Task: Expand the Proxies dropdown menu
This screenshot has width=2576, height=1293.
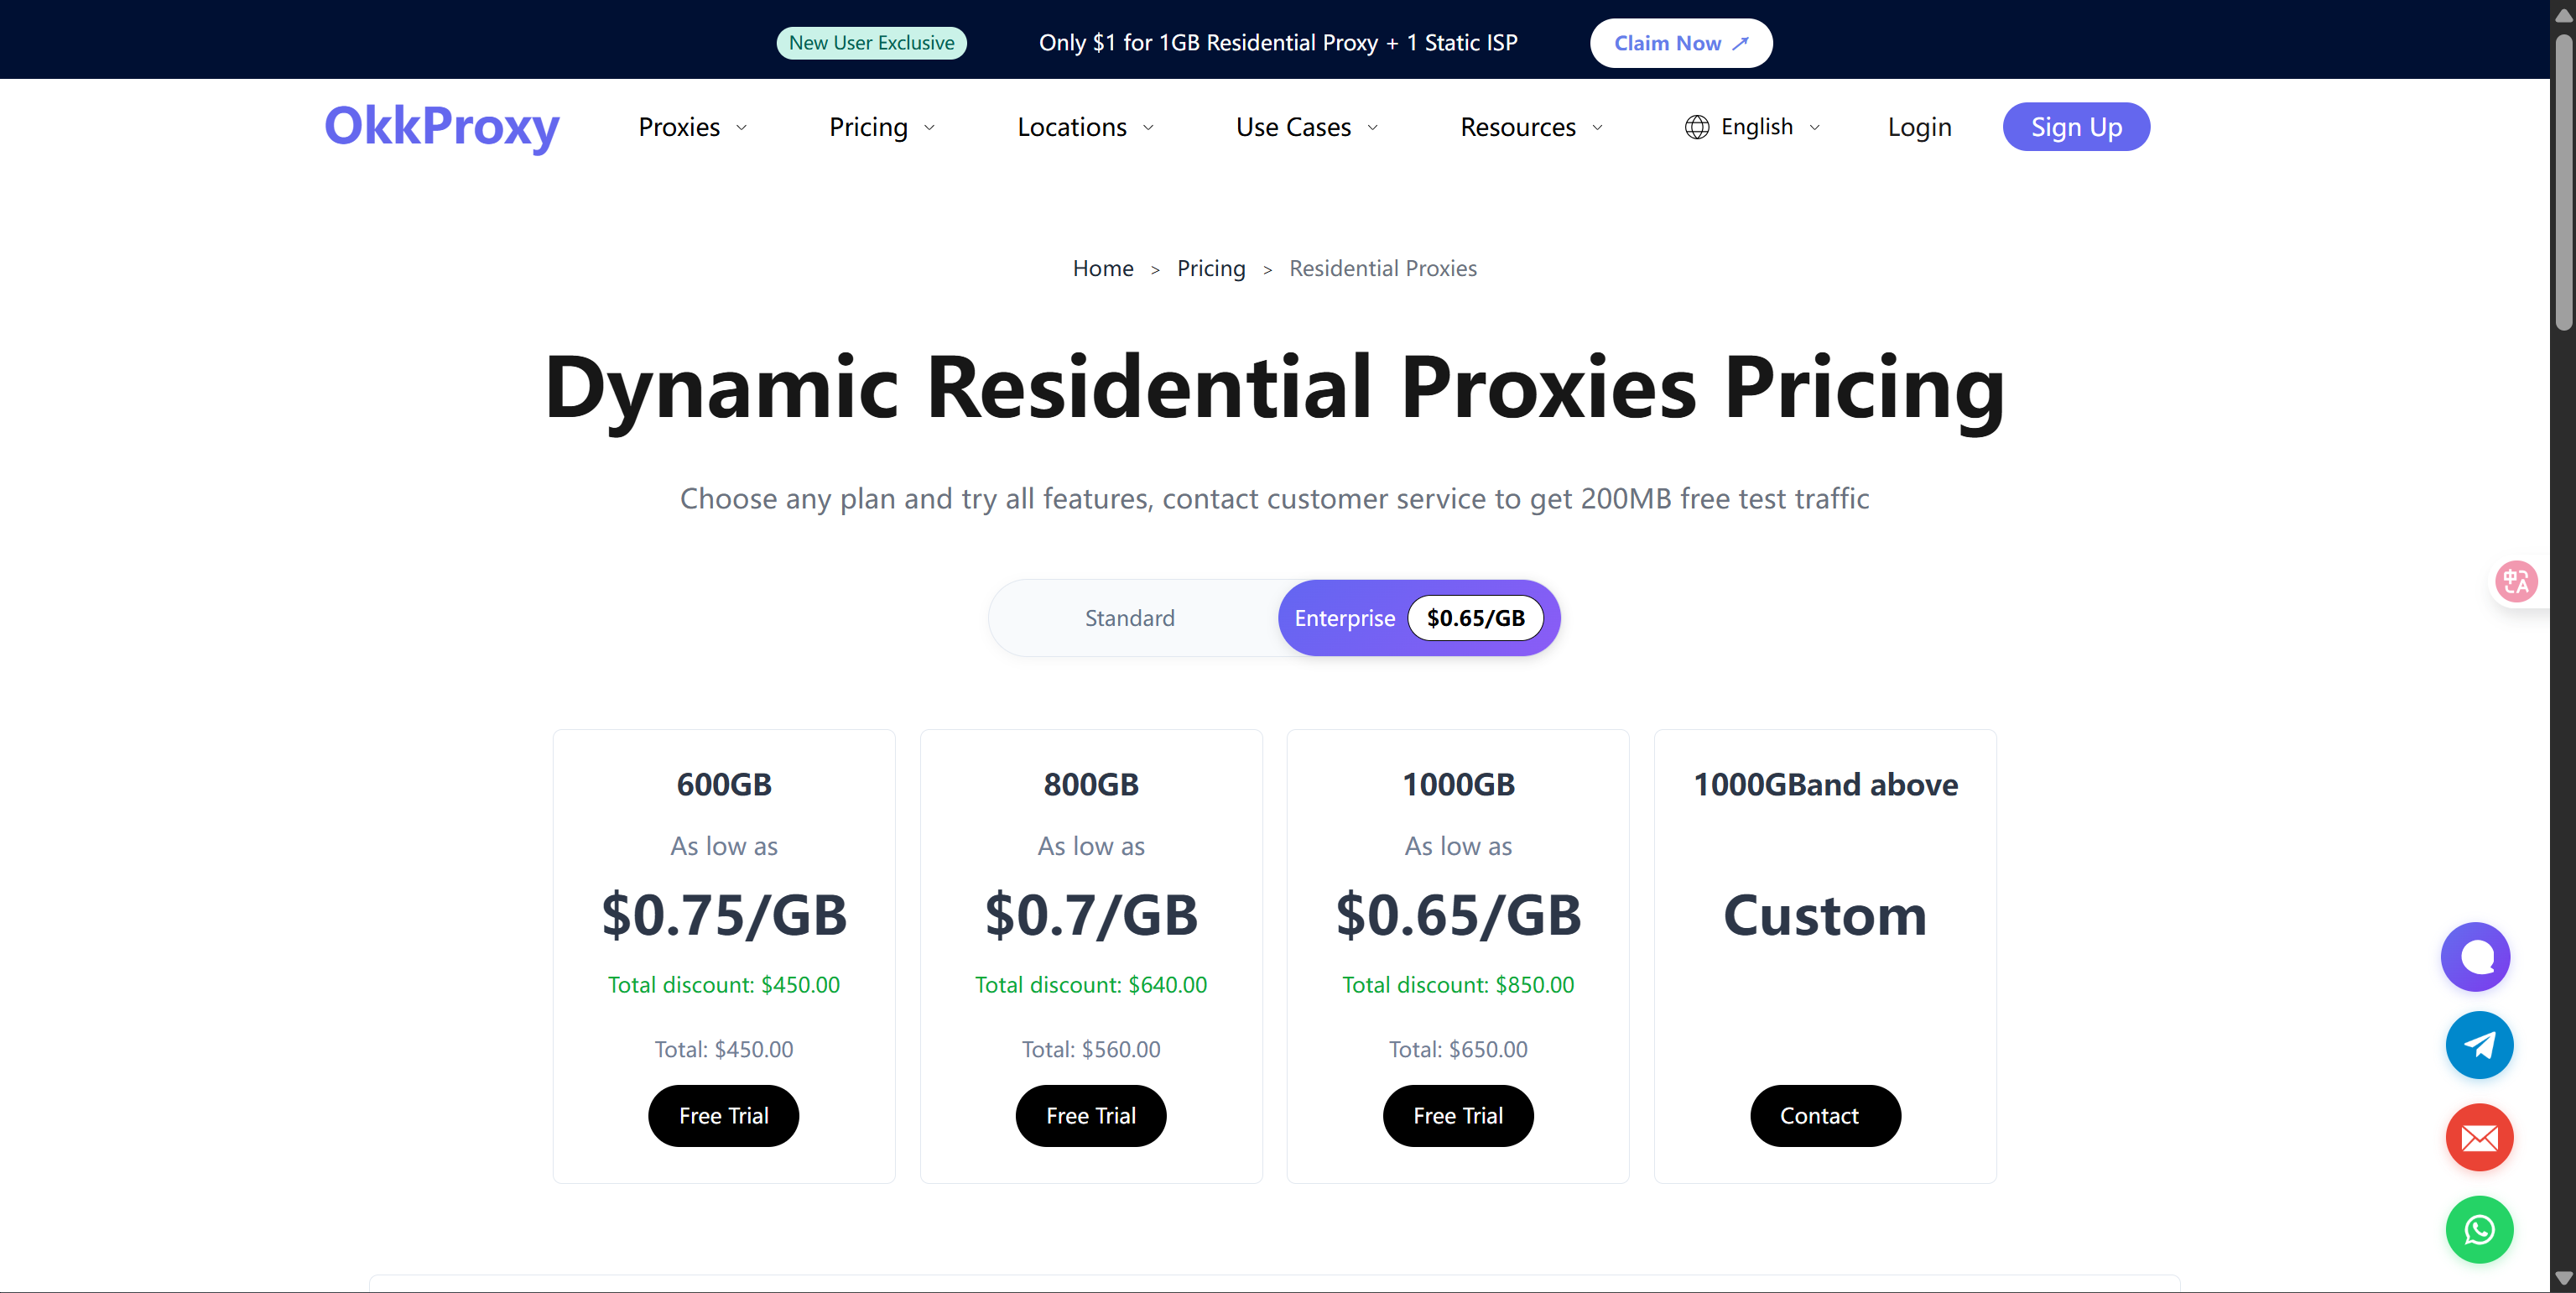Action: [x=693, y=127]
